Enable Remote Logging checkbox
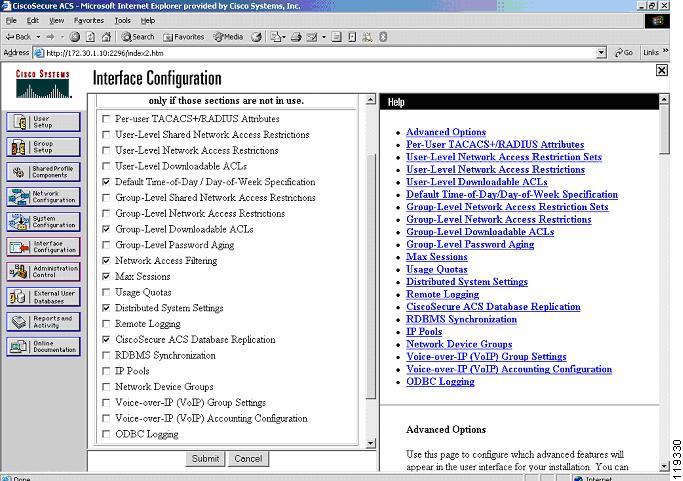The height and width of the screenshot is (481, 683). (x=106, y=324)
